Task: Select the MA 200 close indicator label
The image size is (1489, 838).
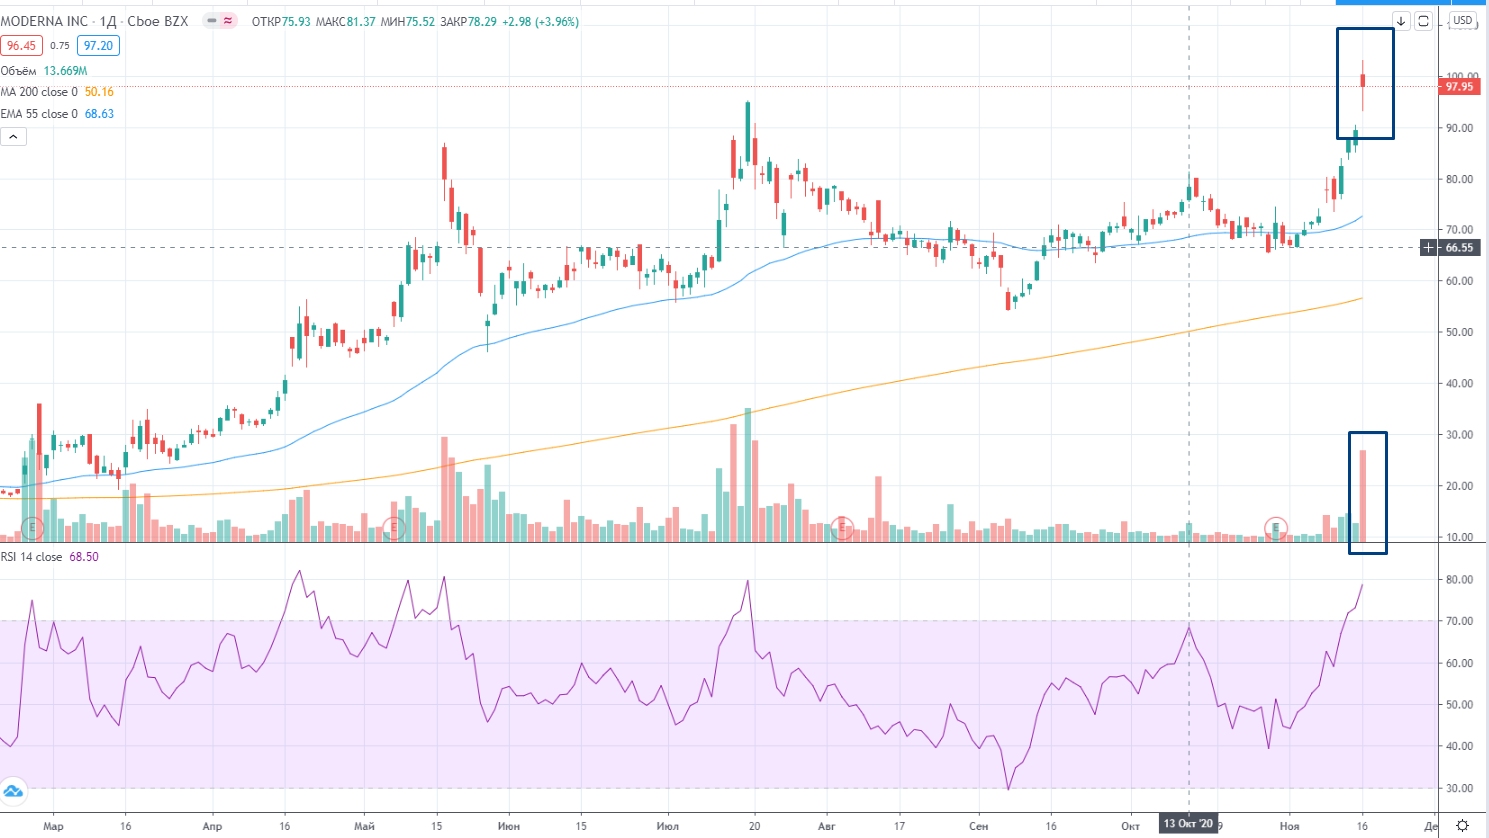Action: (39, 92)
